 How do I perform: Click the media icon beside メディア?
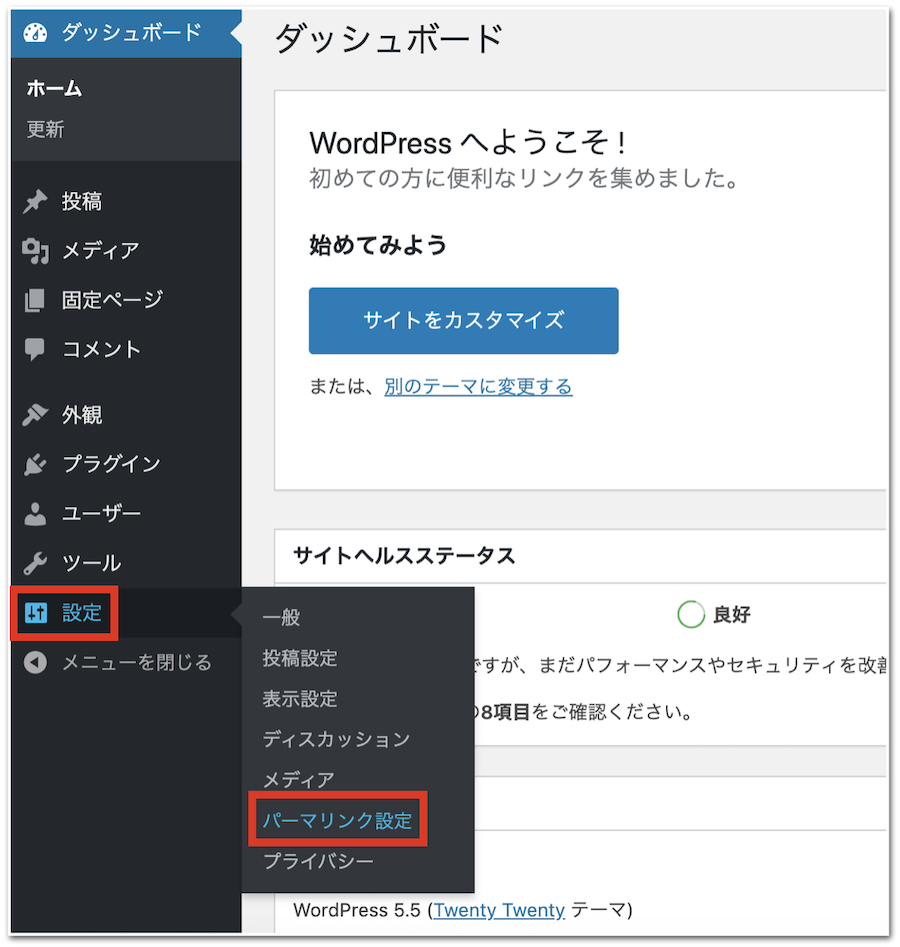click(x=36, y=251)
